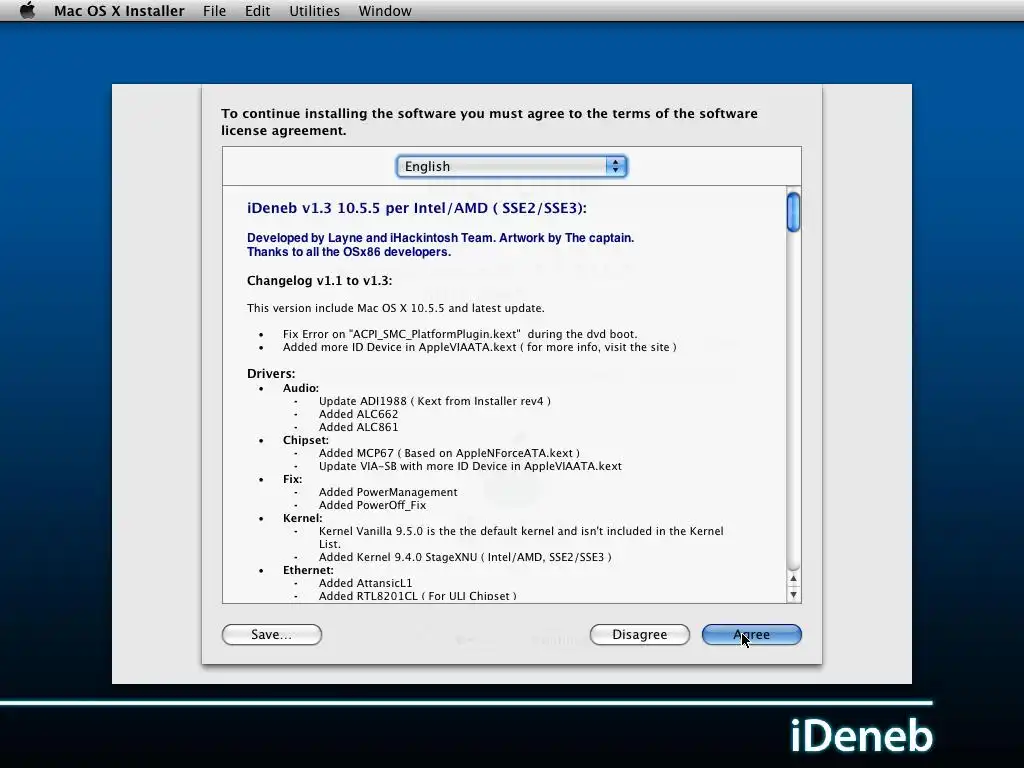Open the File menu
This screenshot has height=768, width=1024.
point(214,11)
